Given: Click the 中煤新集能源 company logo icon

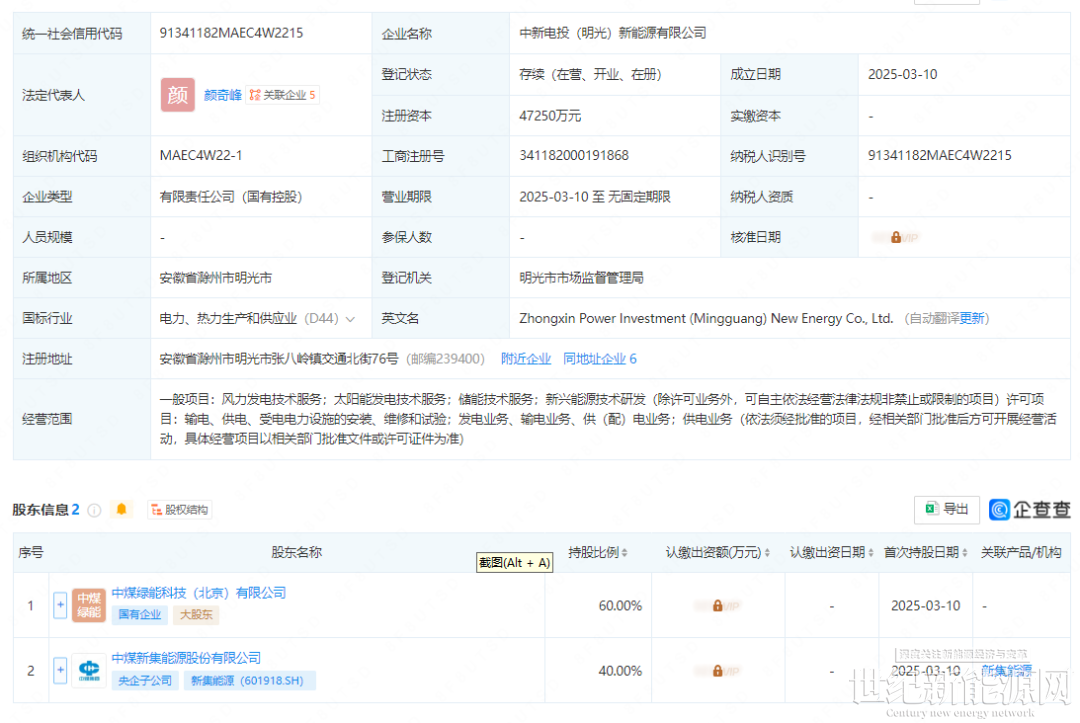Looking at the screenshot, I should click(x=89, y=670).
